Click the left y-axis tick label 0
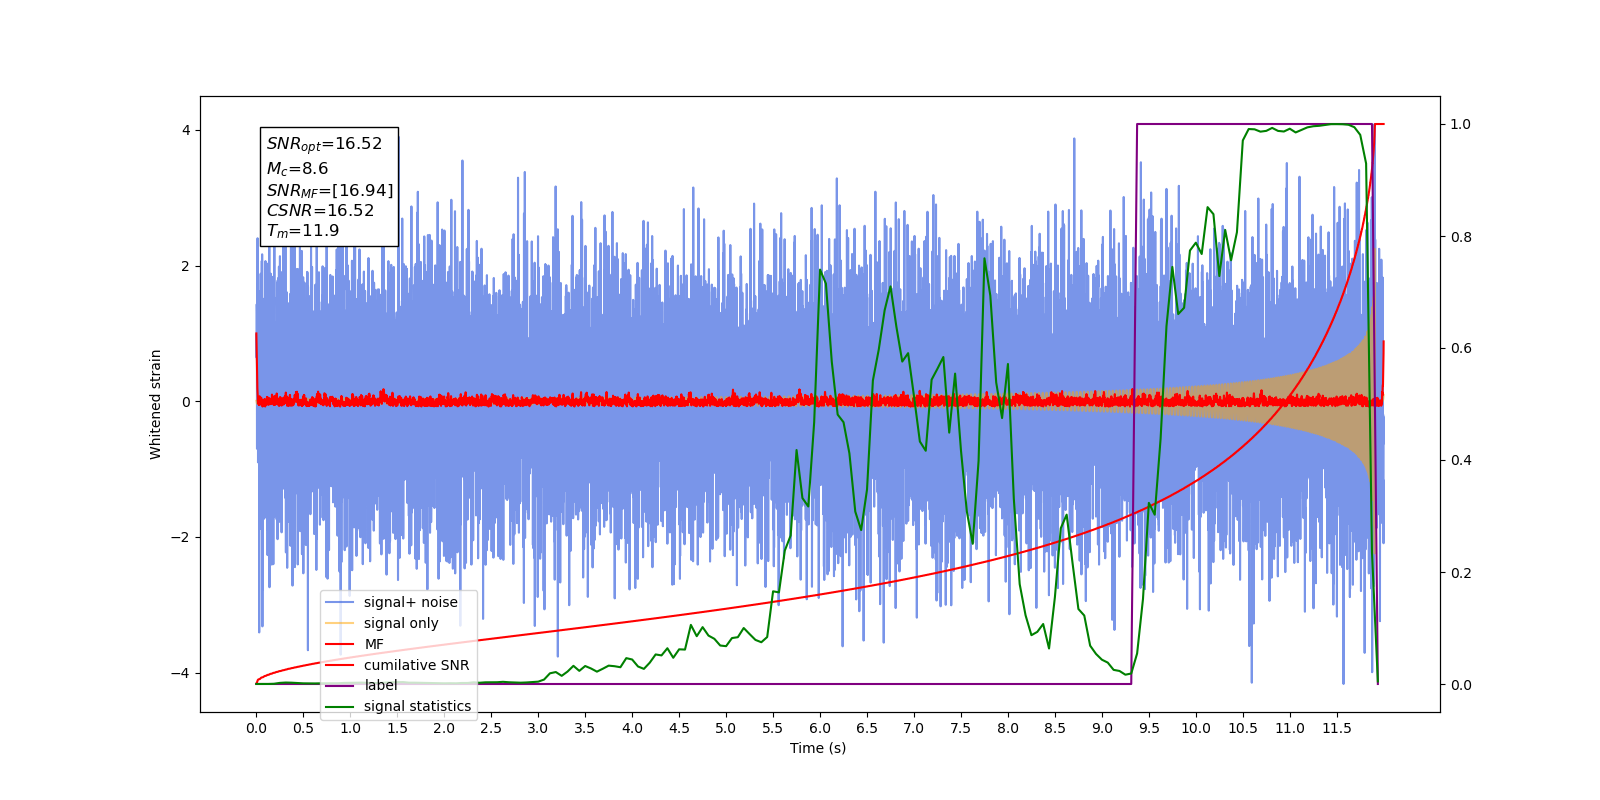Screen dimensions: 1600x800 pyautogui.click(x=186, y=402)
